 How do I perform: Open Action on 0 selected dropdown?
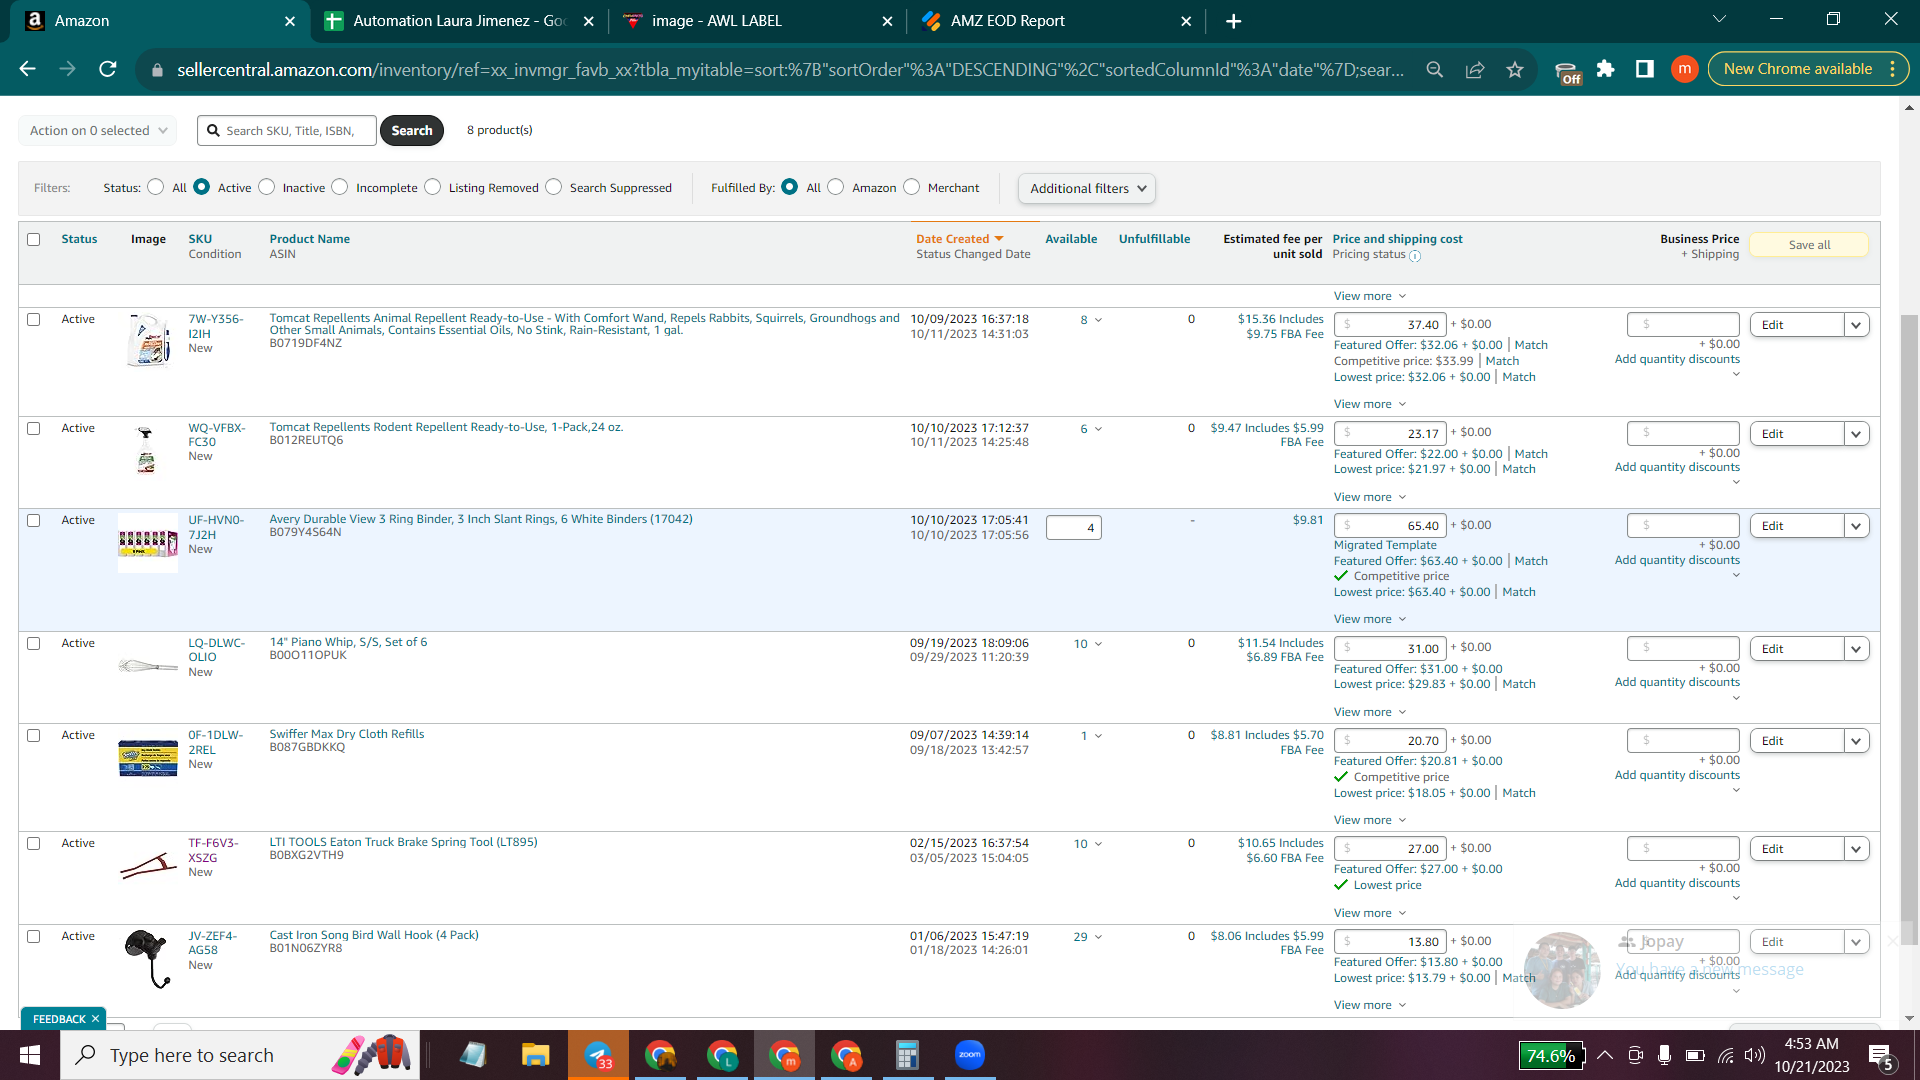coord(98,131)
